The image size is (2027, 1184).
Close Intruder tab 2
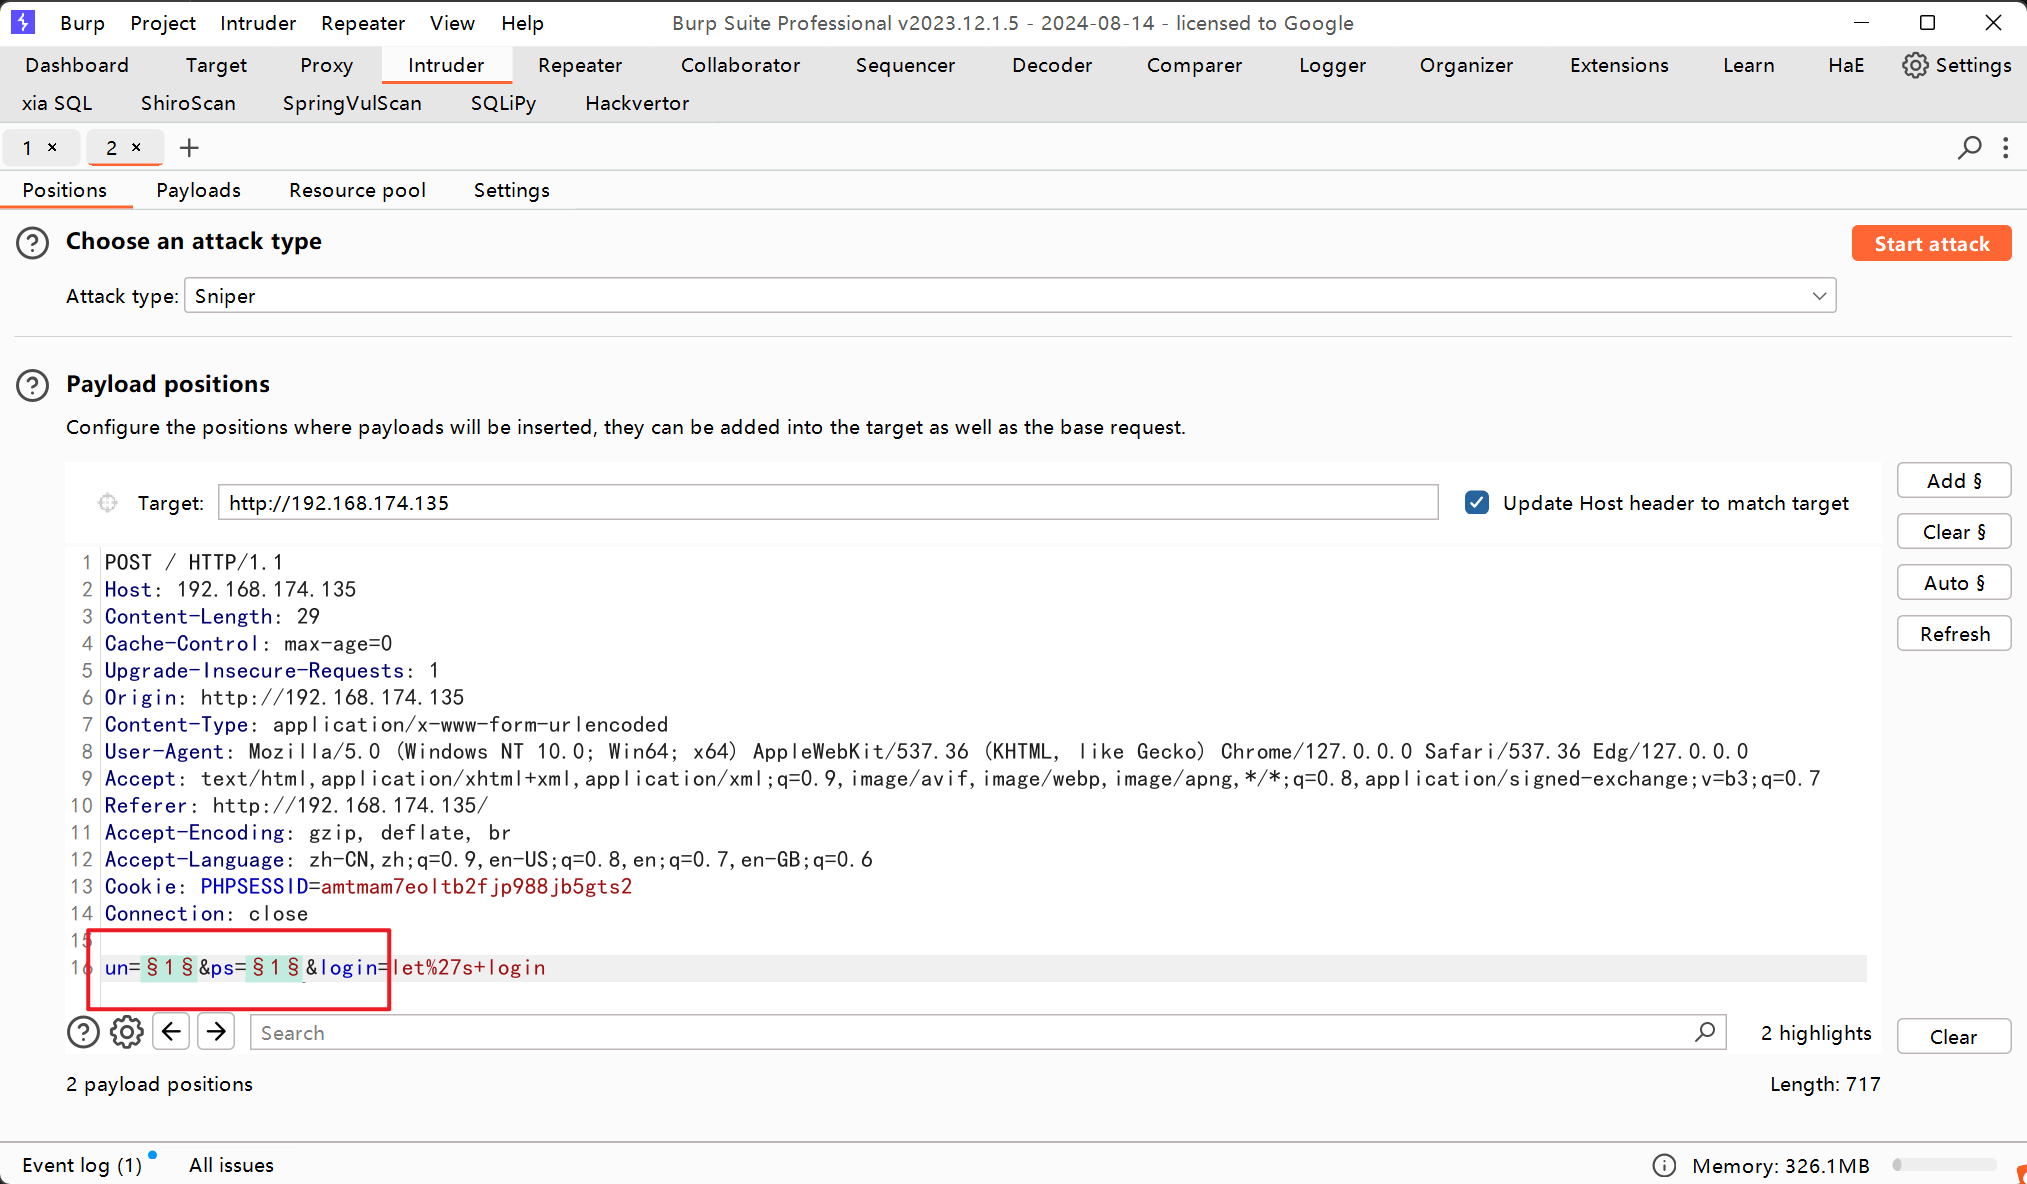(136, 147)
